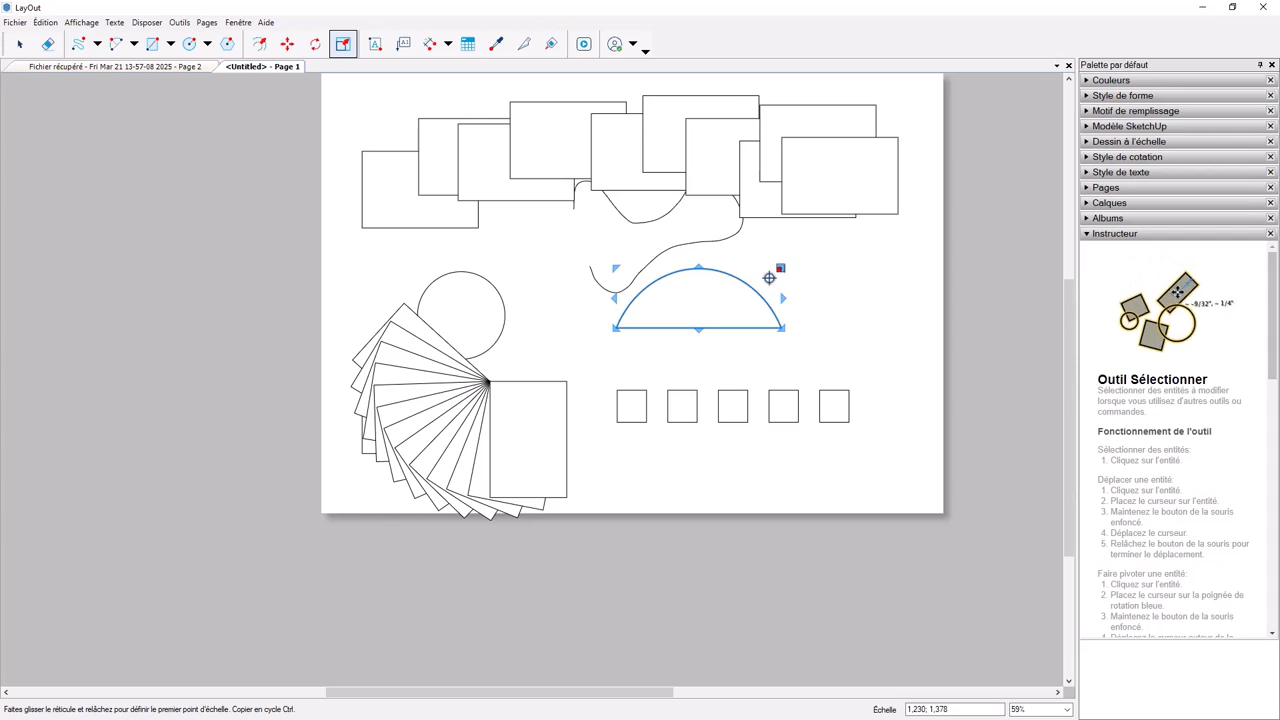
Task: Select the Sélectionner arrow tool
Action: click(x=20, y=43)
